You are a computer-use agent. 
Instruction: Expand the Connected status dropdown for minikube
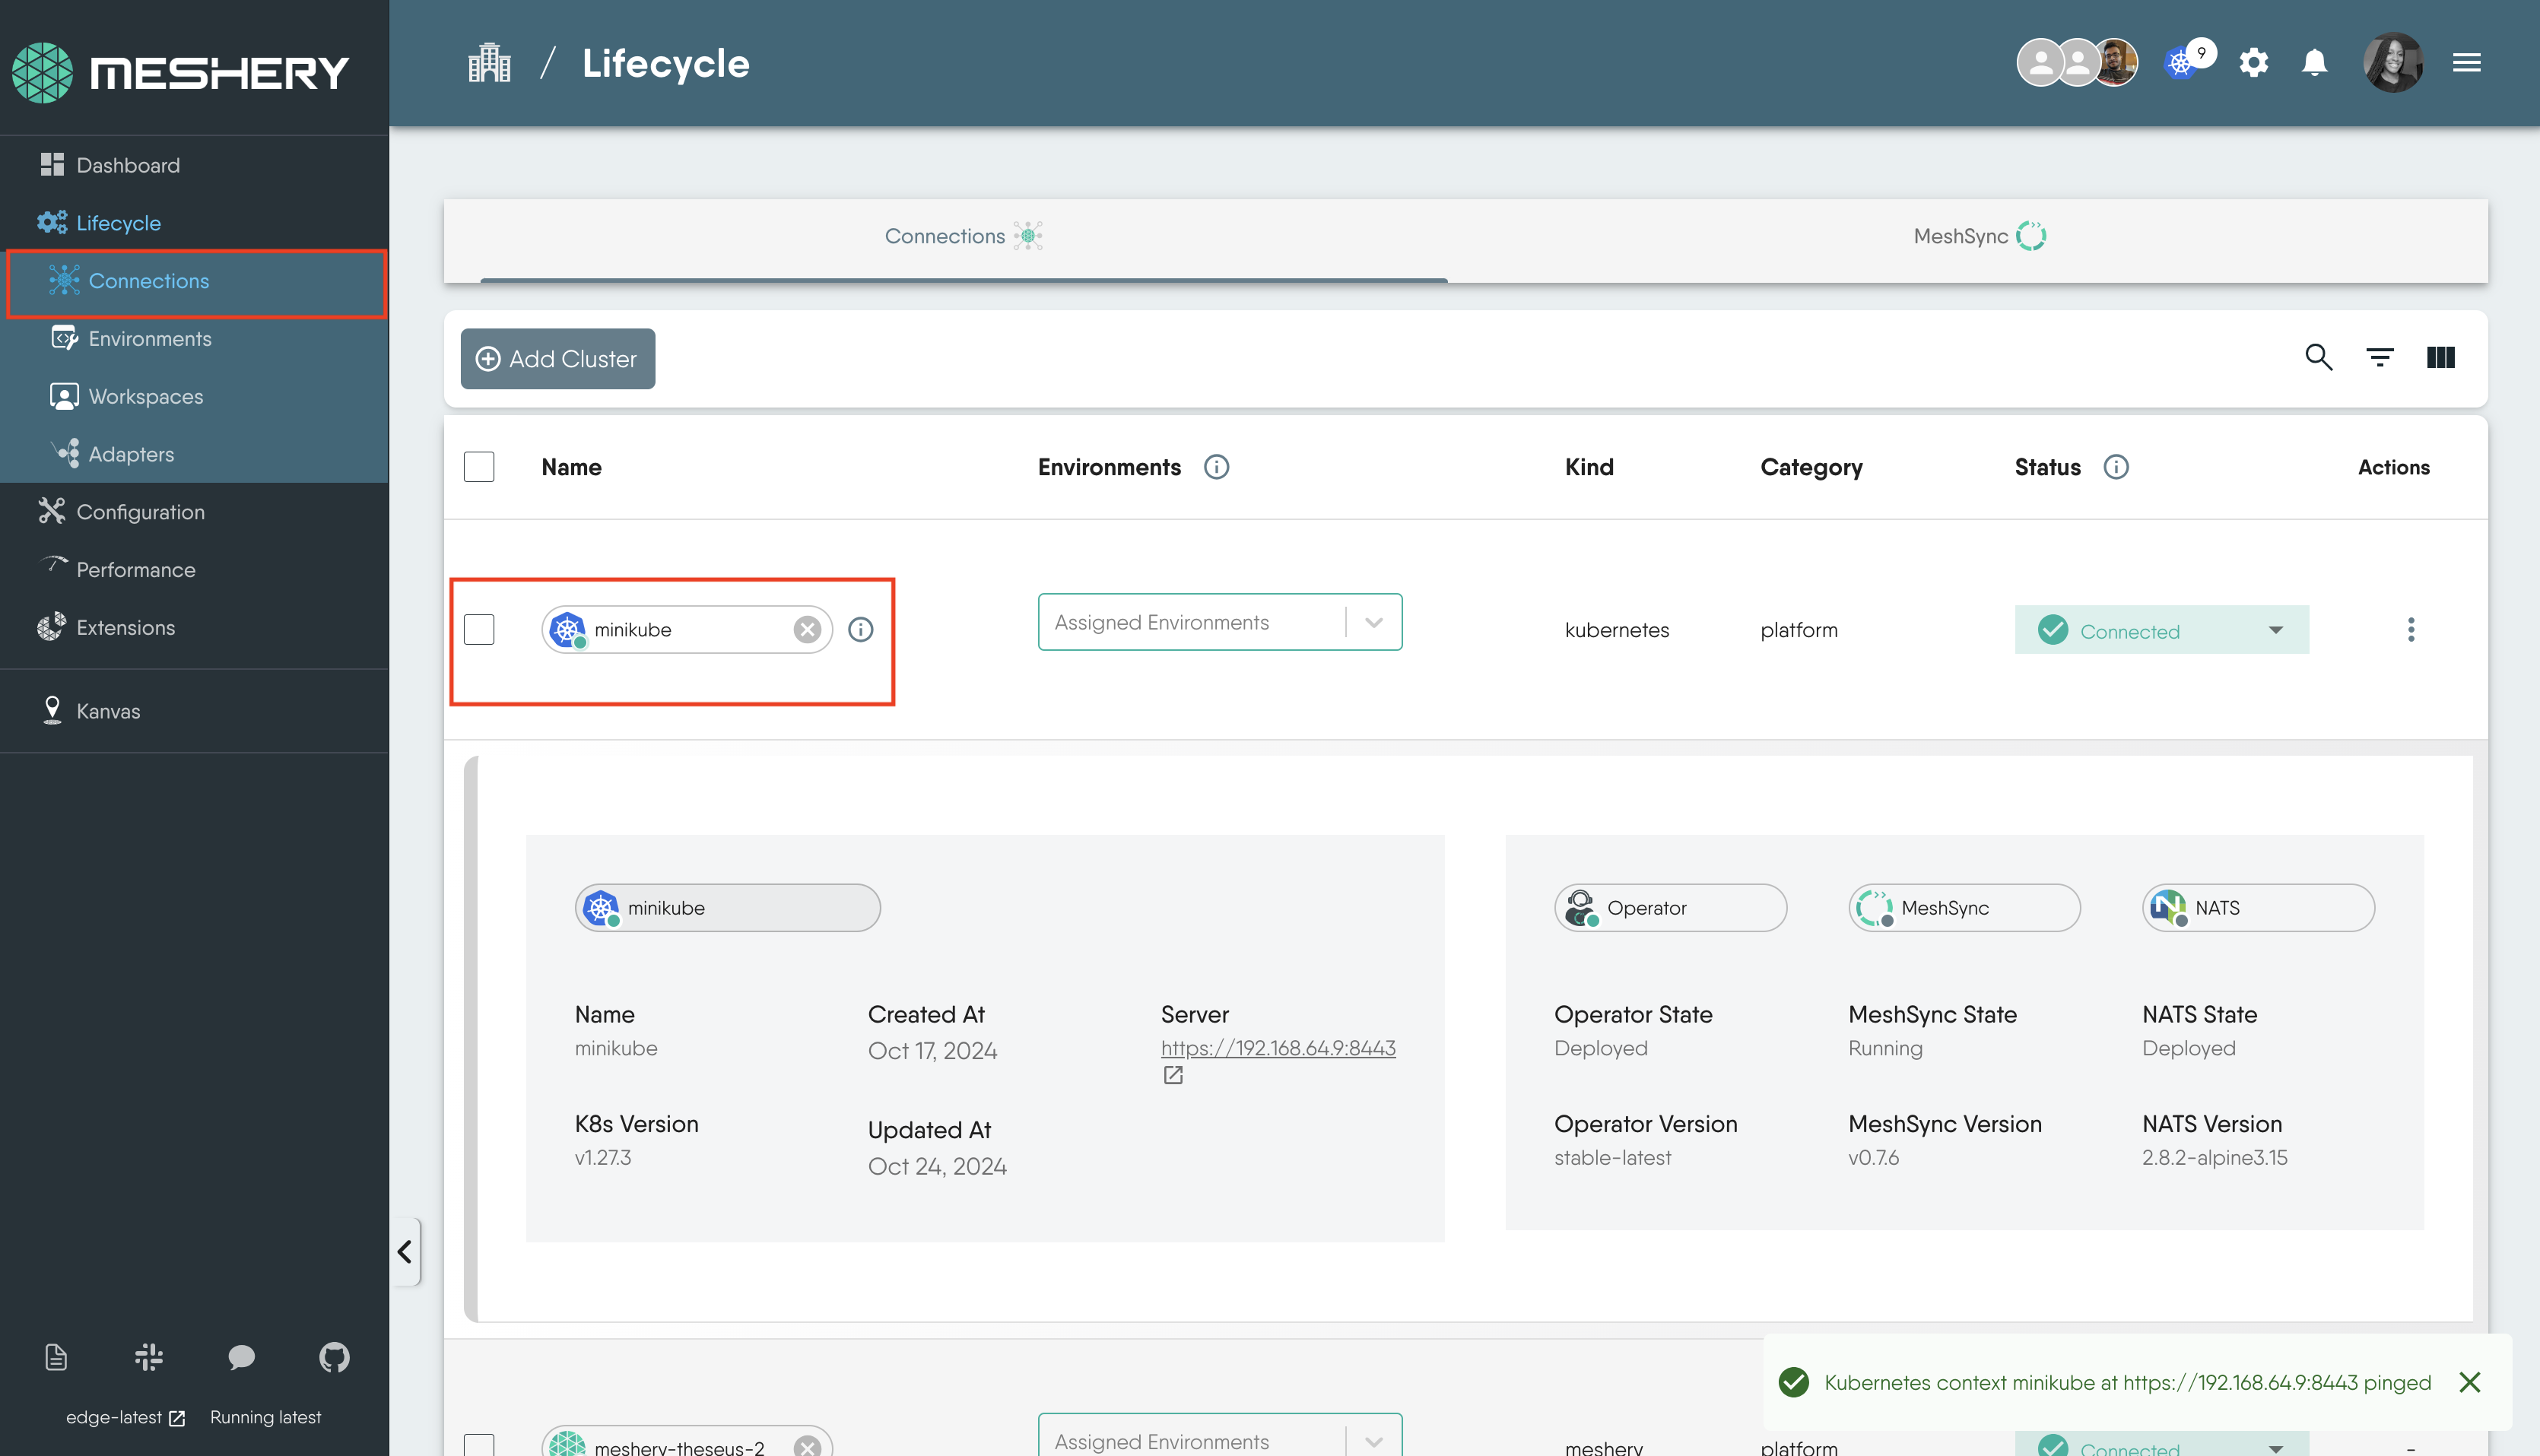(x=2275, y=630)
